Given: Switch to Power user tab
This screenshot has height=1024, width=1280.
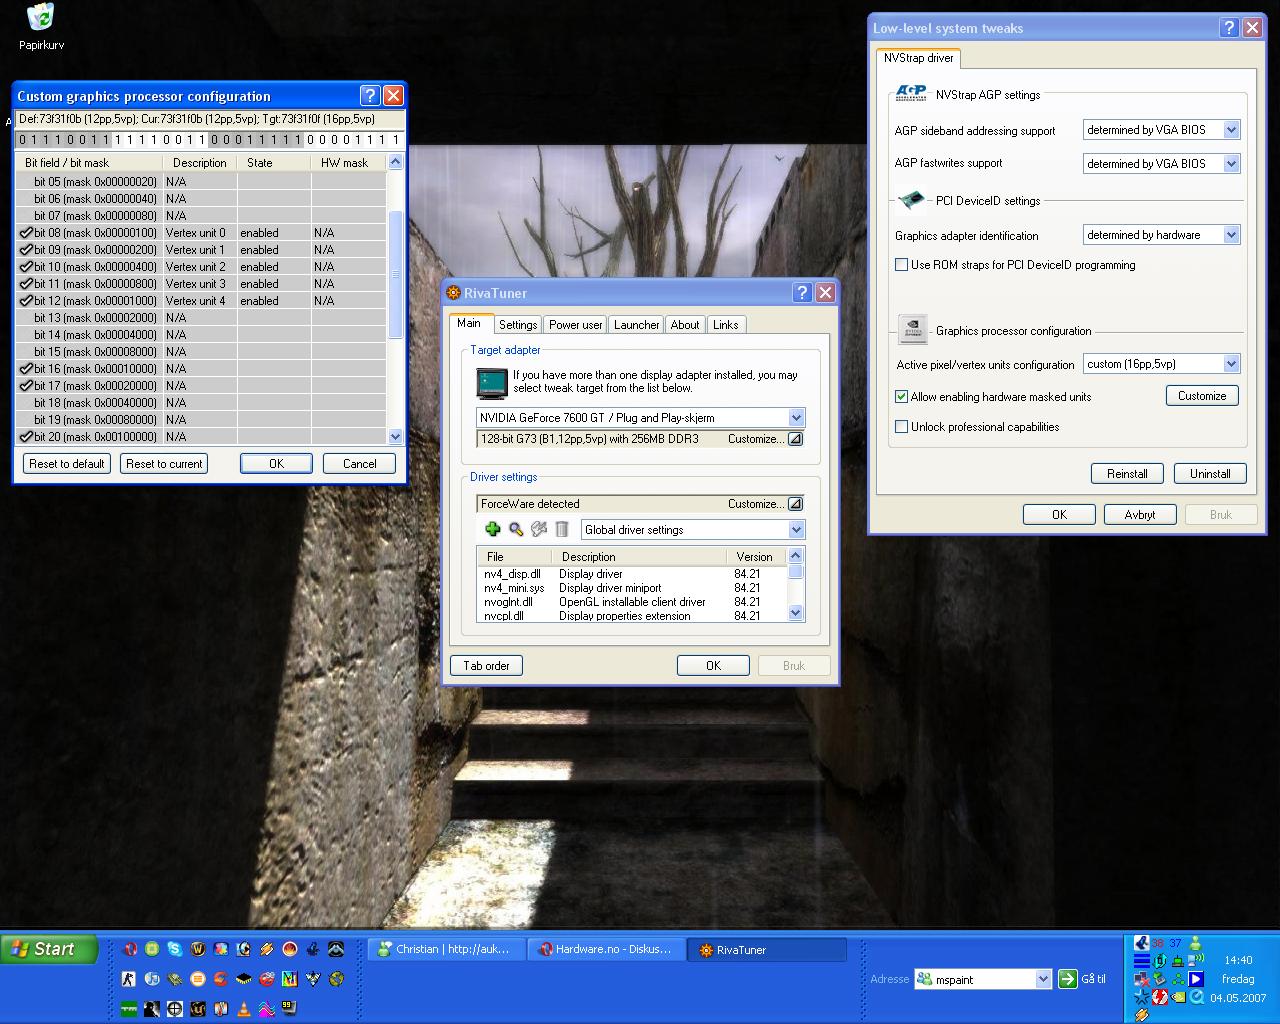Looking at the screenshot, I should click(576, 325).
